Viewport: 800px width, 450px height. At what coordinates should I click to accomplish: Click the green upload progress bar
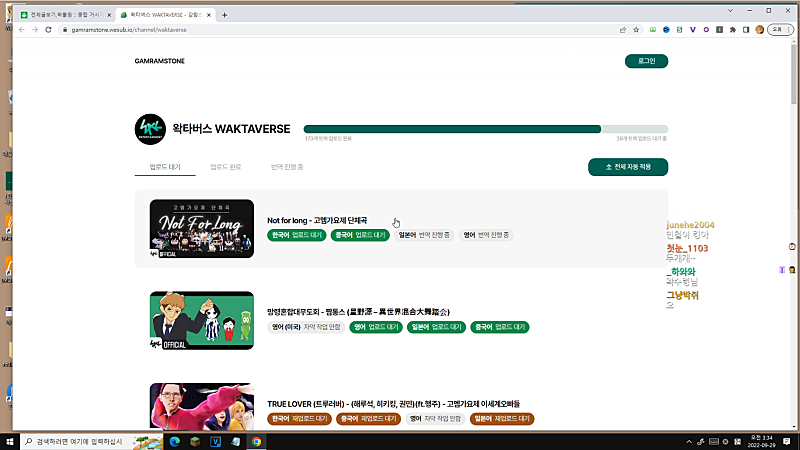click(x=485, y=129)
